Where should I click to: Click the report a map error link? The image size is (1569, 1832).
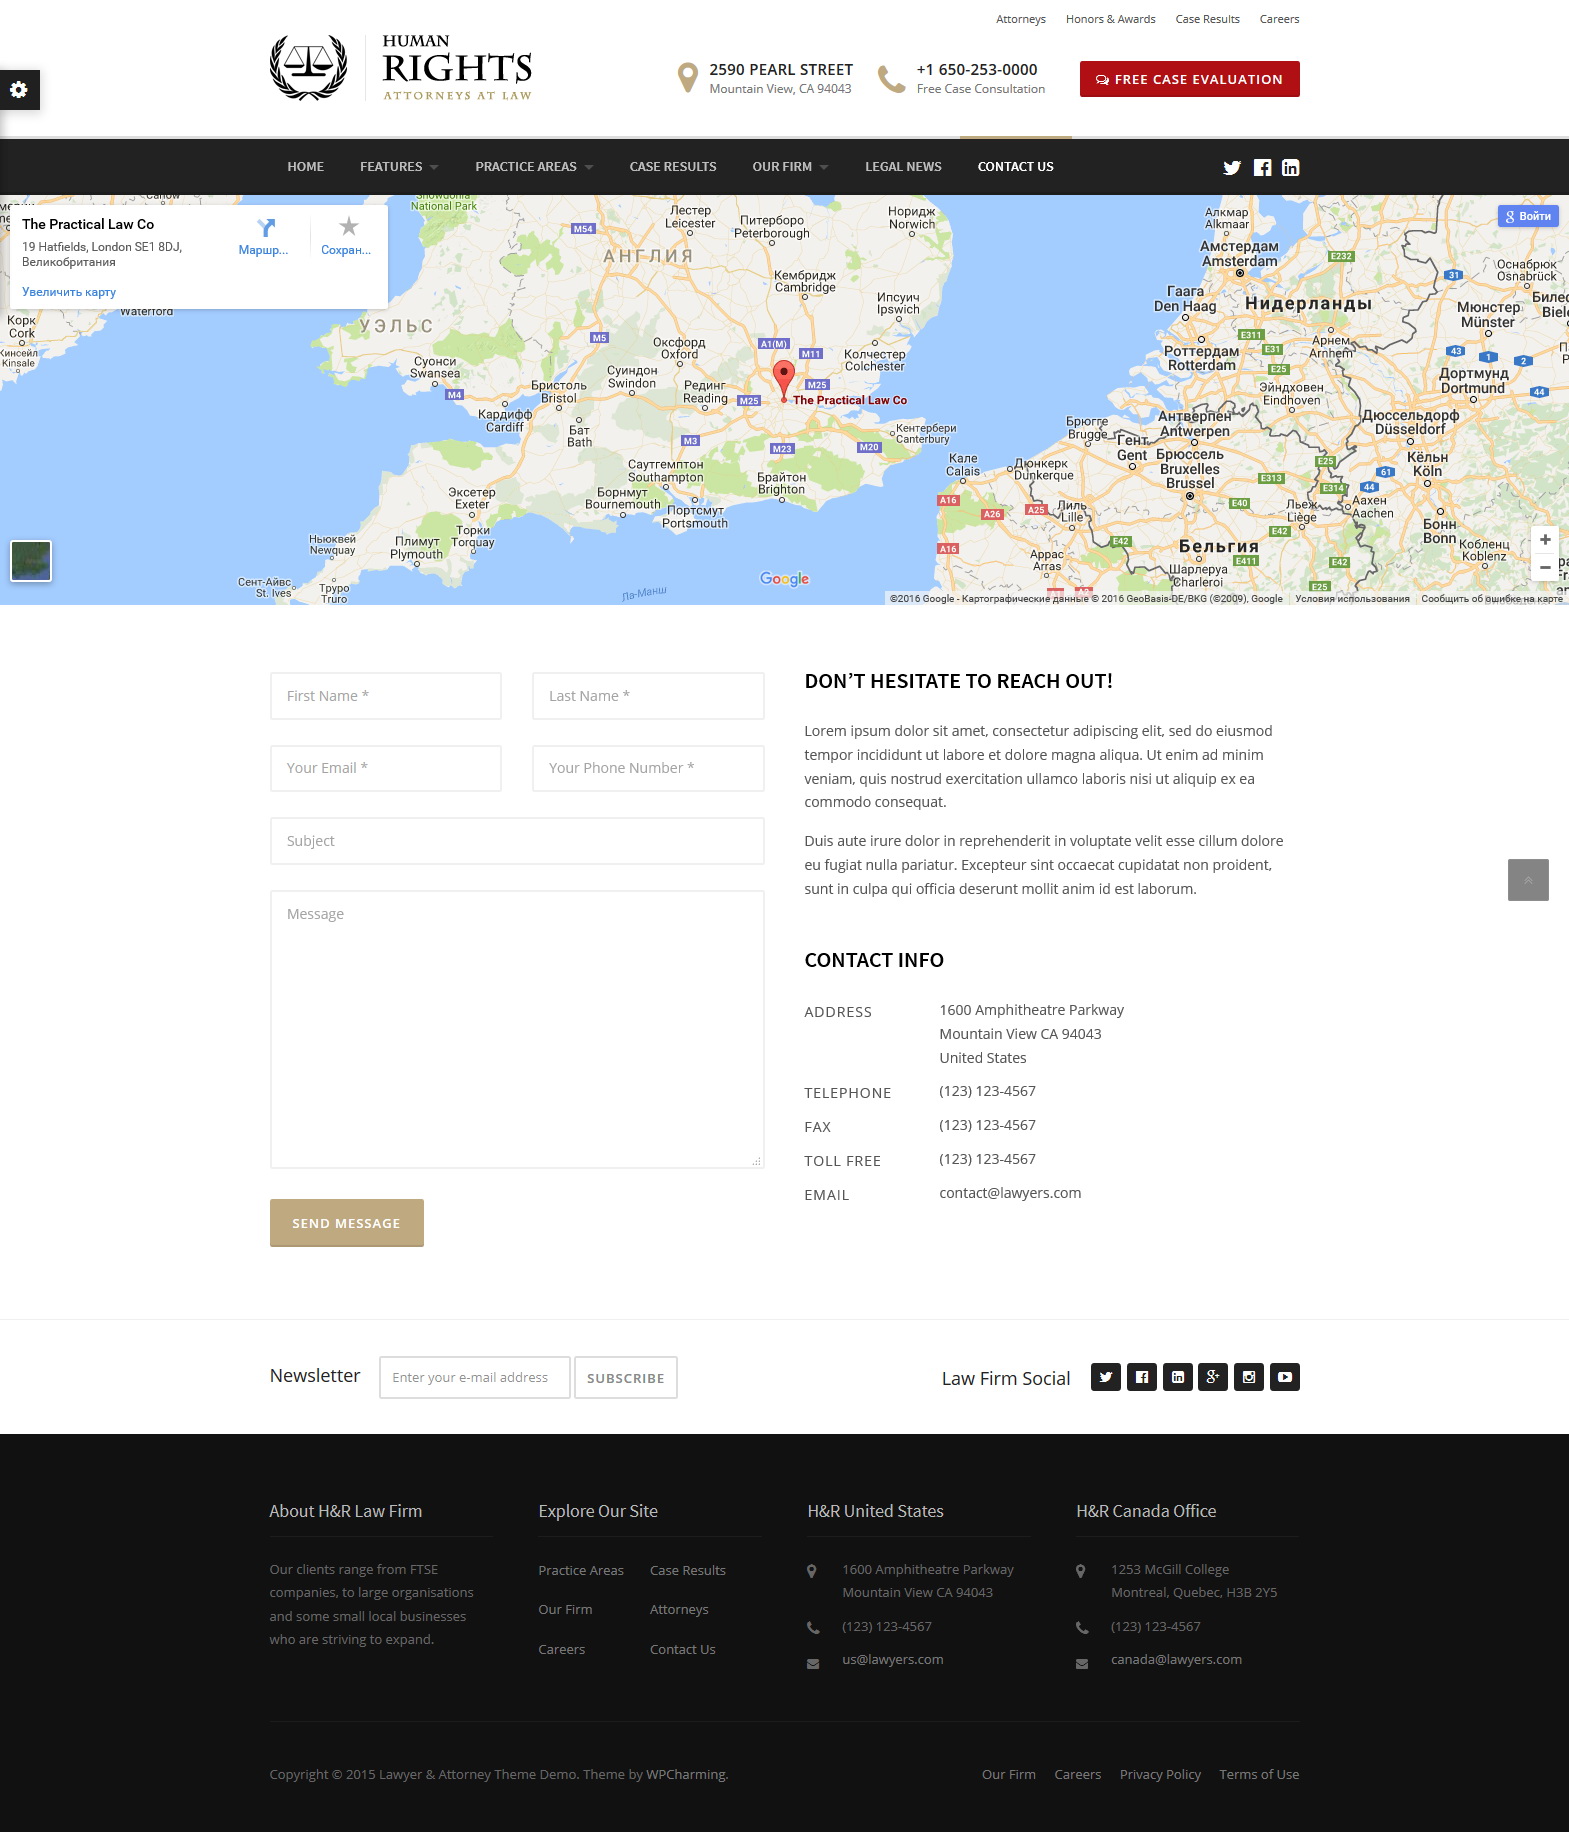(x=1492, y=599)
